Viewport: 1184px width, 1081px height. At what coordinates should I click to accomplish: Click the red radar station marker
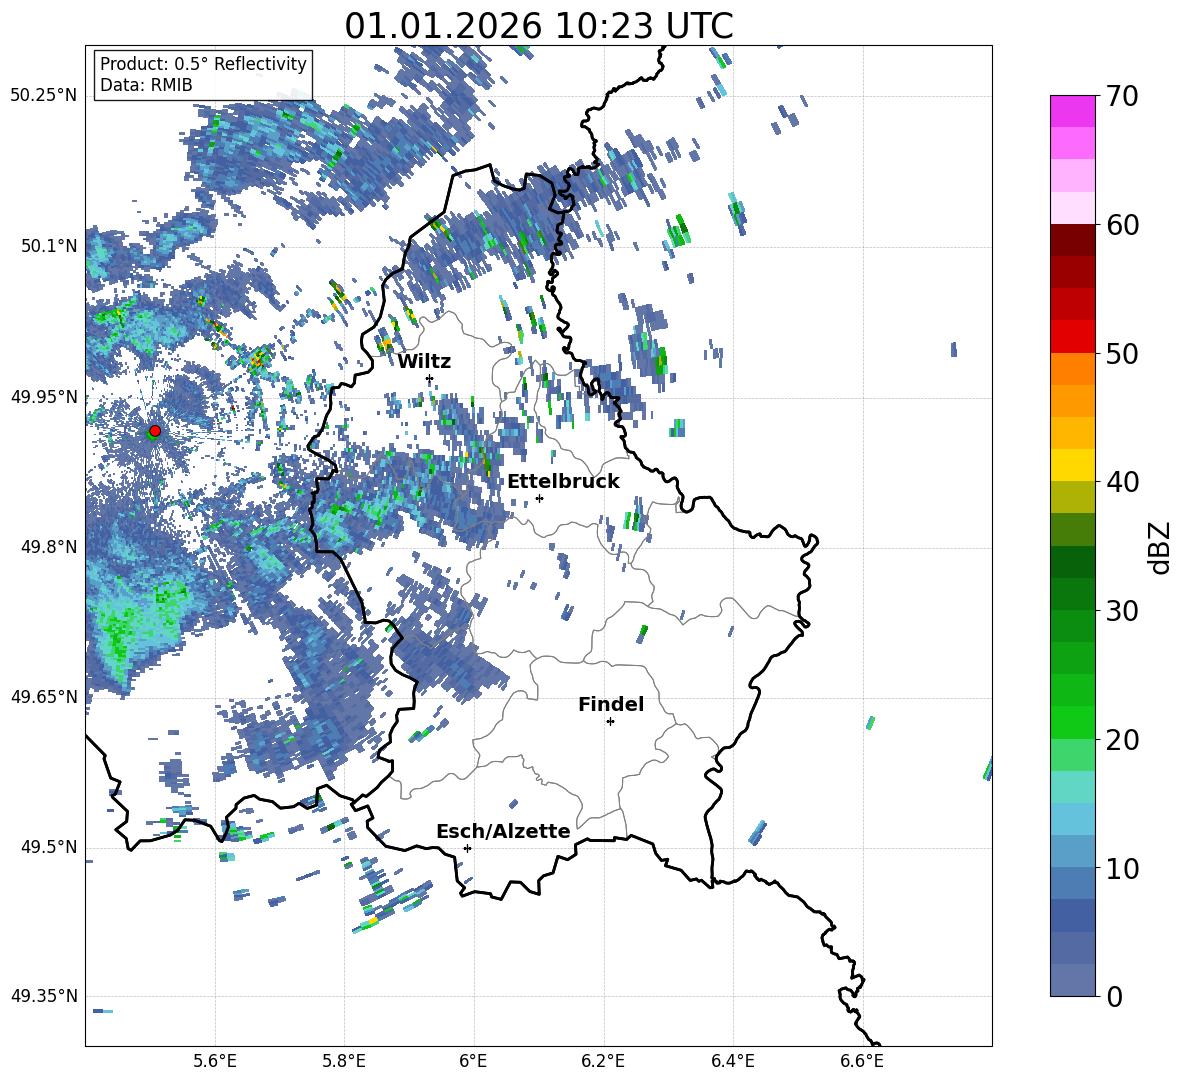[x=155, y=431]
